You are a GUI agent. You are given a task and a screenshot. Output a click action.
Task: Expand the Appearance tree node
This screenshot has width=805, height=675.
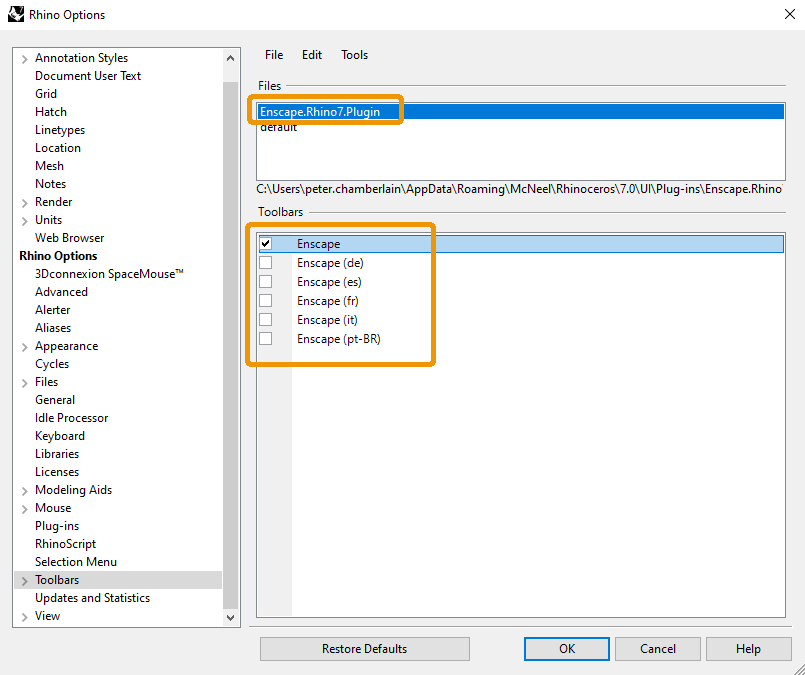[24, 347]
